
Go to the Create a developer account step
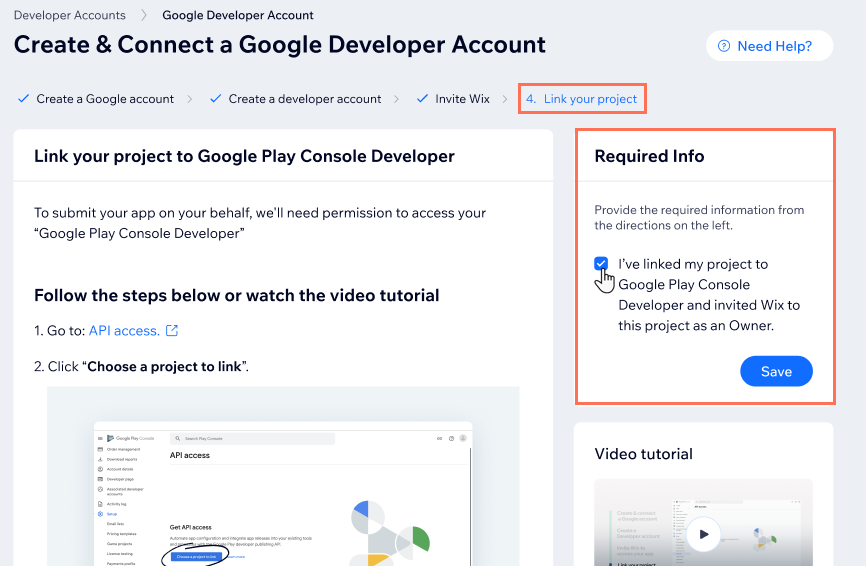(305, 99)
